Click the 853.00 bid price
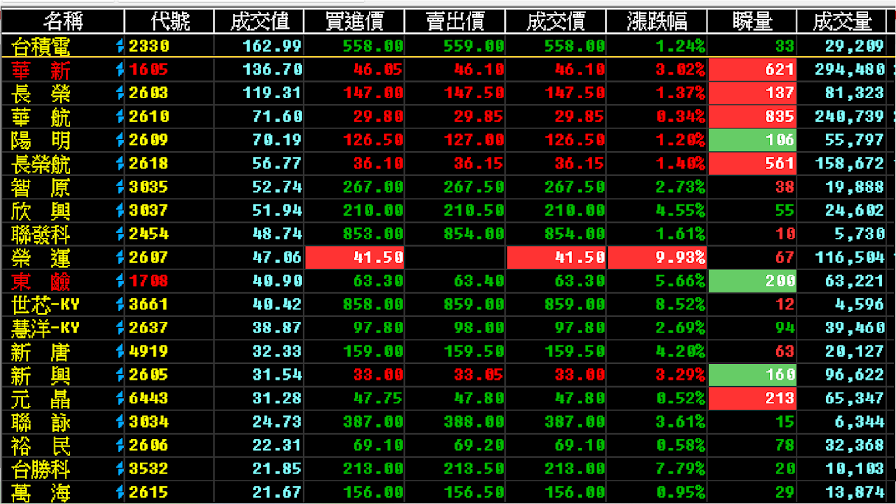Viewport: 896px width, 504px height. [373, 234]
